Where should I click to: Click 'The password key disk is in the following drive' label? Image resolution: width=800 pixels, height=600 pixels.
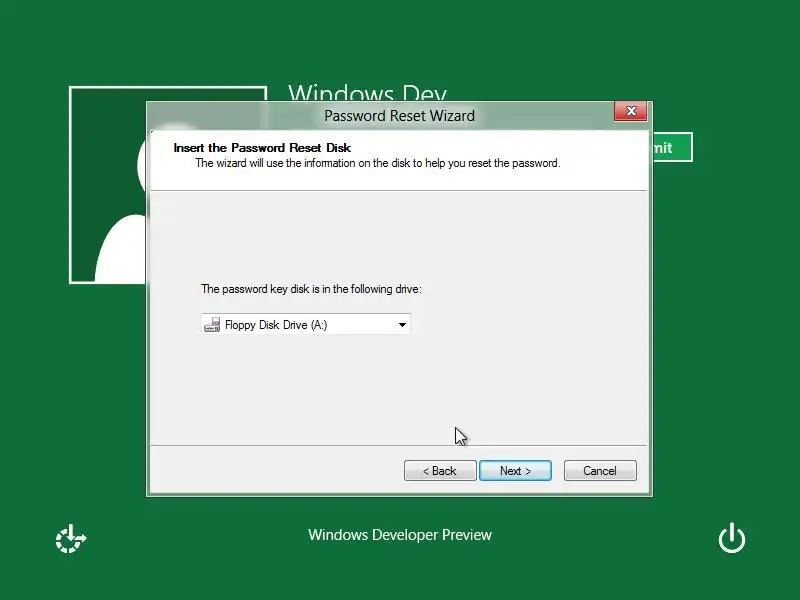[x=311, y=289]
